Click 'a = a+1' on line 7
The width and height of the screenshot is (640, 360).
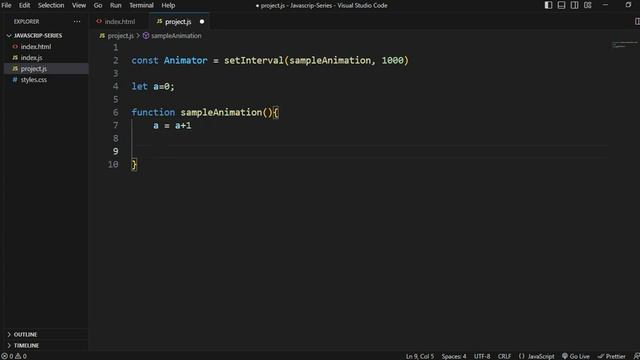pyautogui.click(x=172, y=125)
